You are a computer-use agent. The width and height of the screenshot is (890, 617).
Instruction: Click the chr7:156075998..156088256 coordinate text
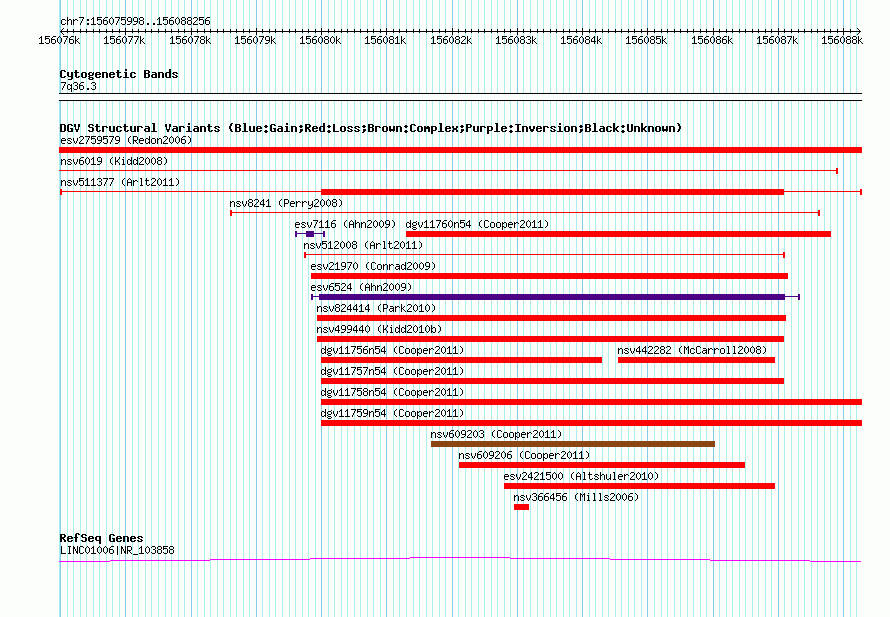[x=135, y=21]
